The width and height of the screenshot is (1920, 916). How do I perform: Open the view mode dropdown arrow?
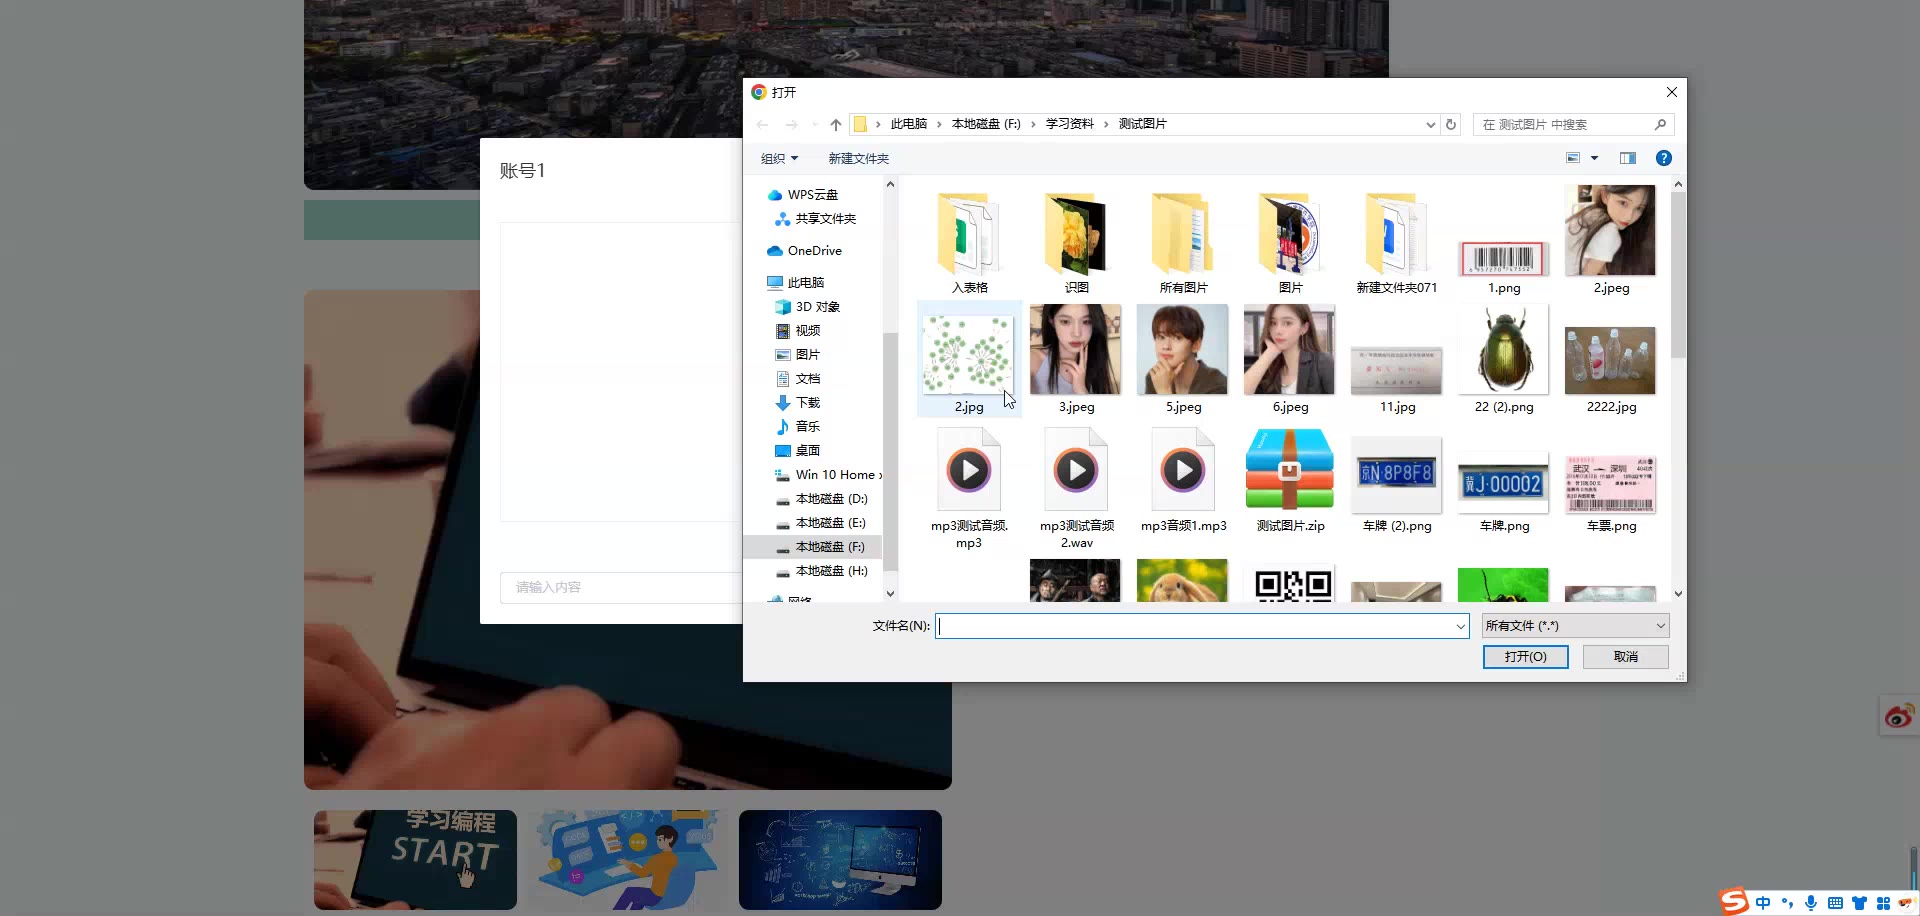(x=1595, y=158)
